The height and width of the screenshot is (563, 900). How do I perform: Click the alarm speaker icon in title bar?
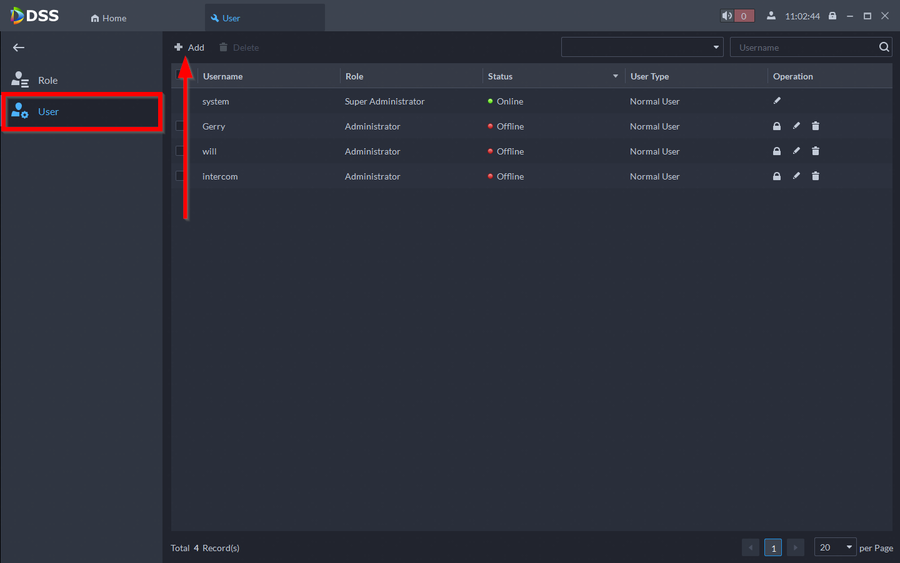pyautogui.click(x=727, y=16)
